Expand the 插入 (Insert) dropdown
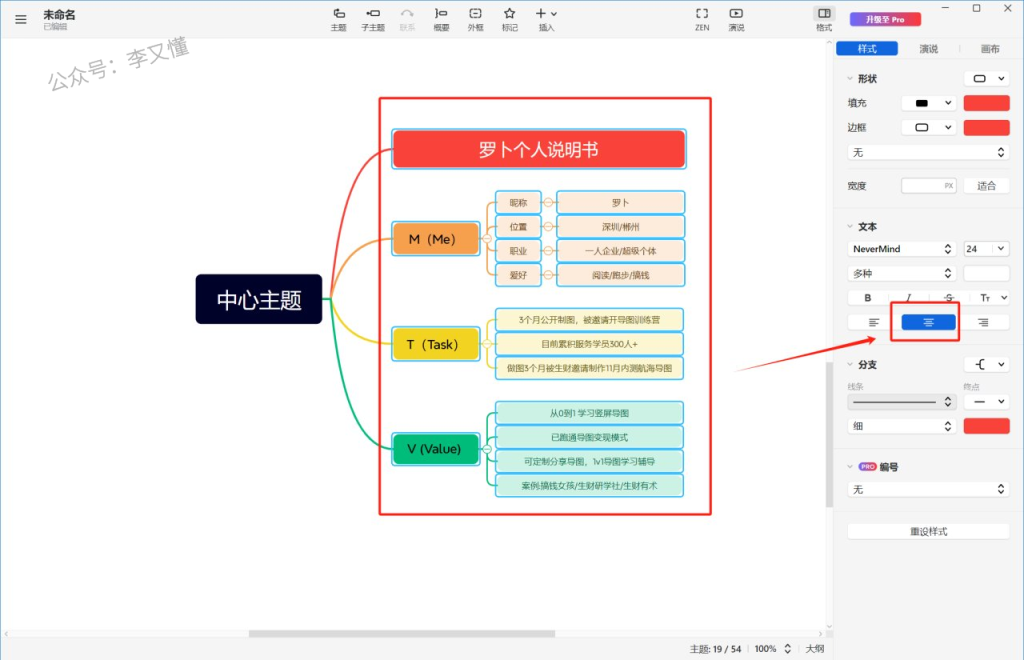The width and height of the screenshot is (1024, 660). coord(546,18)
